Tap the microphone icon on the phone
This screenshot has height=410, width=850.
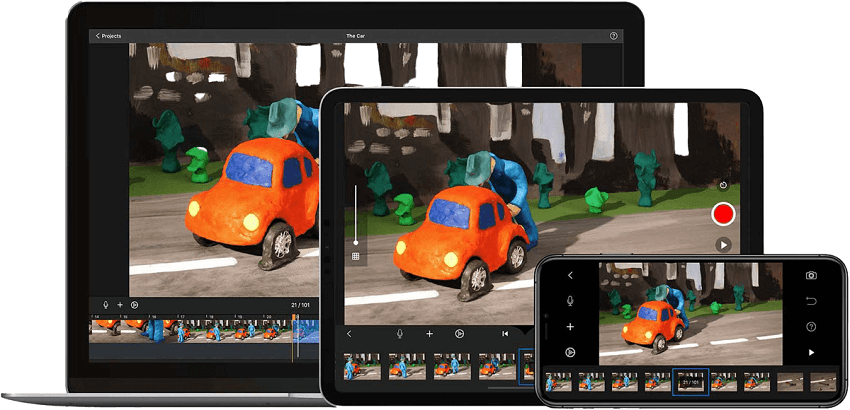tap(570, 300)
